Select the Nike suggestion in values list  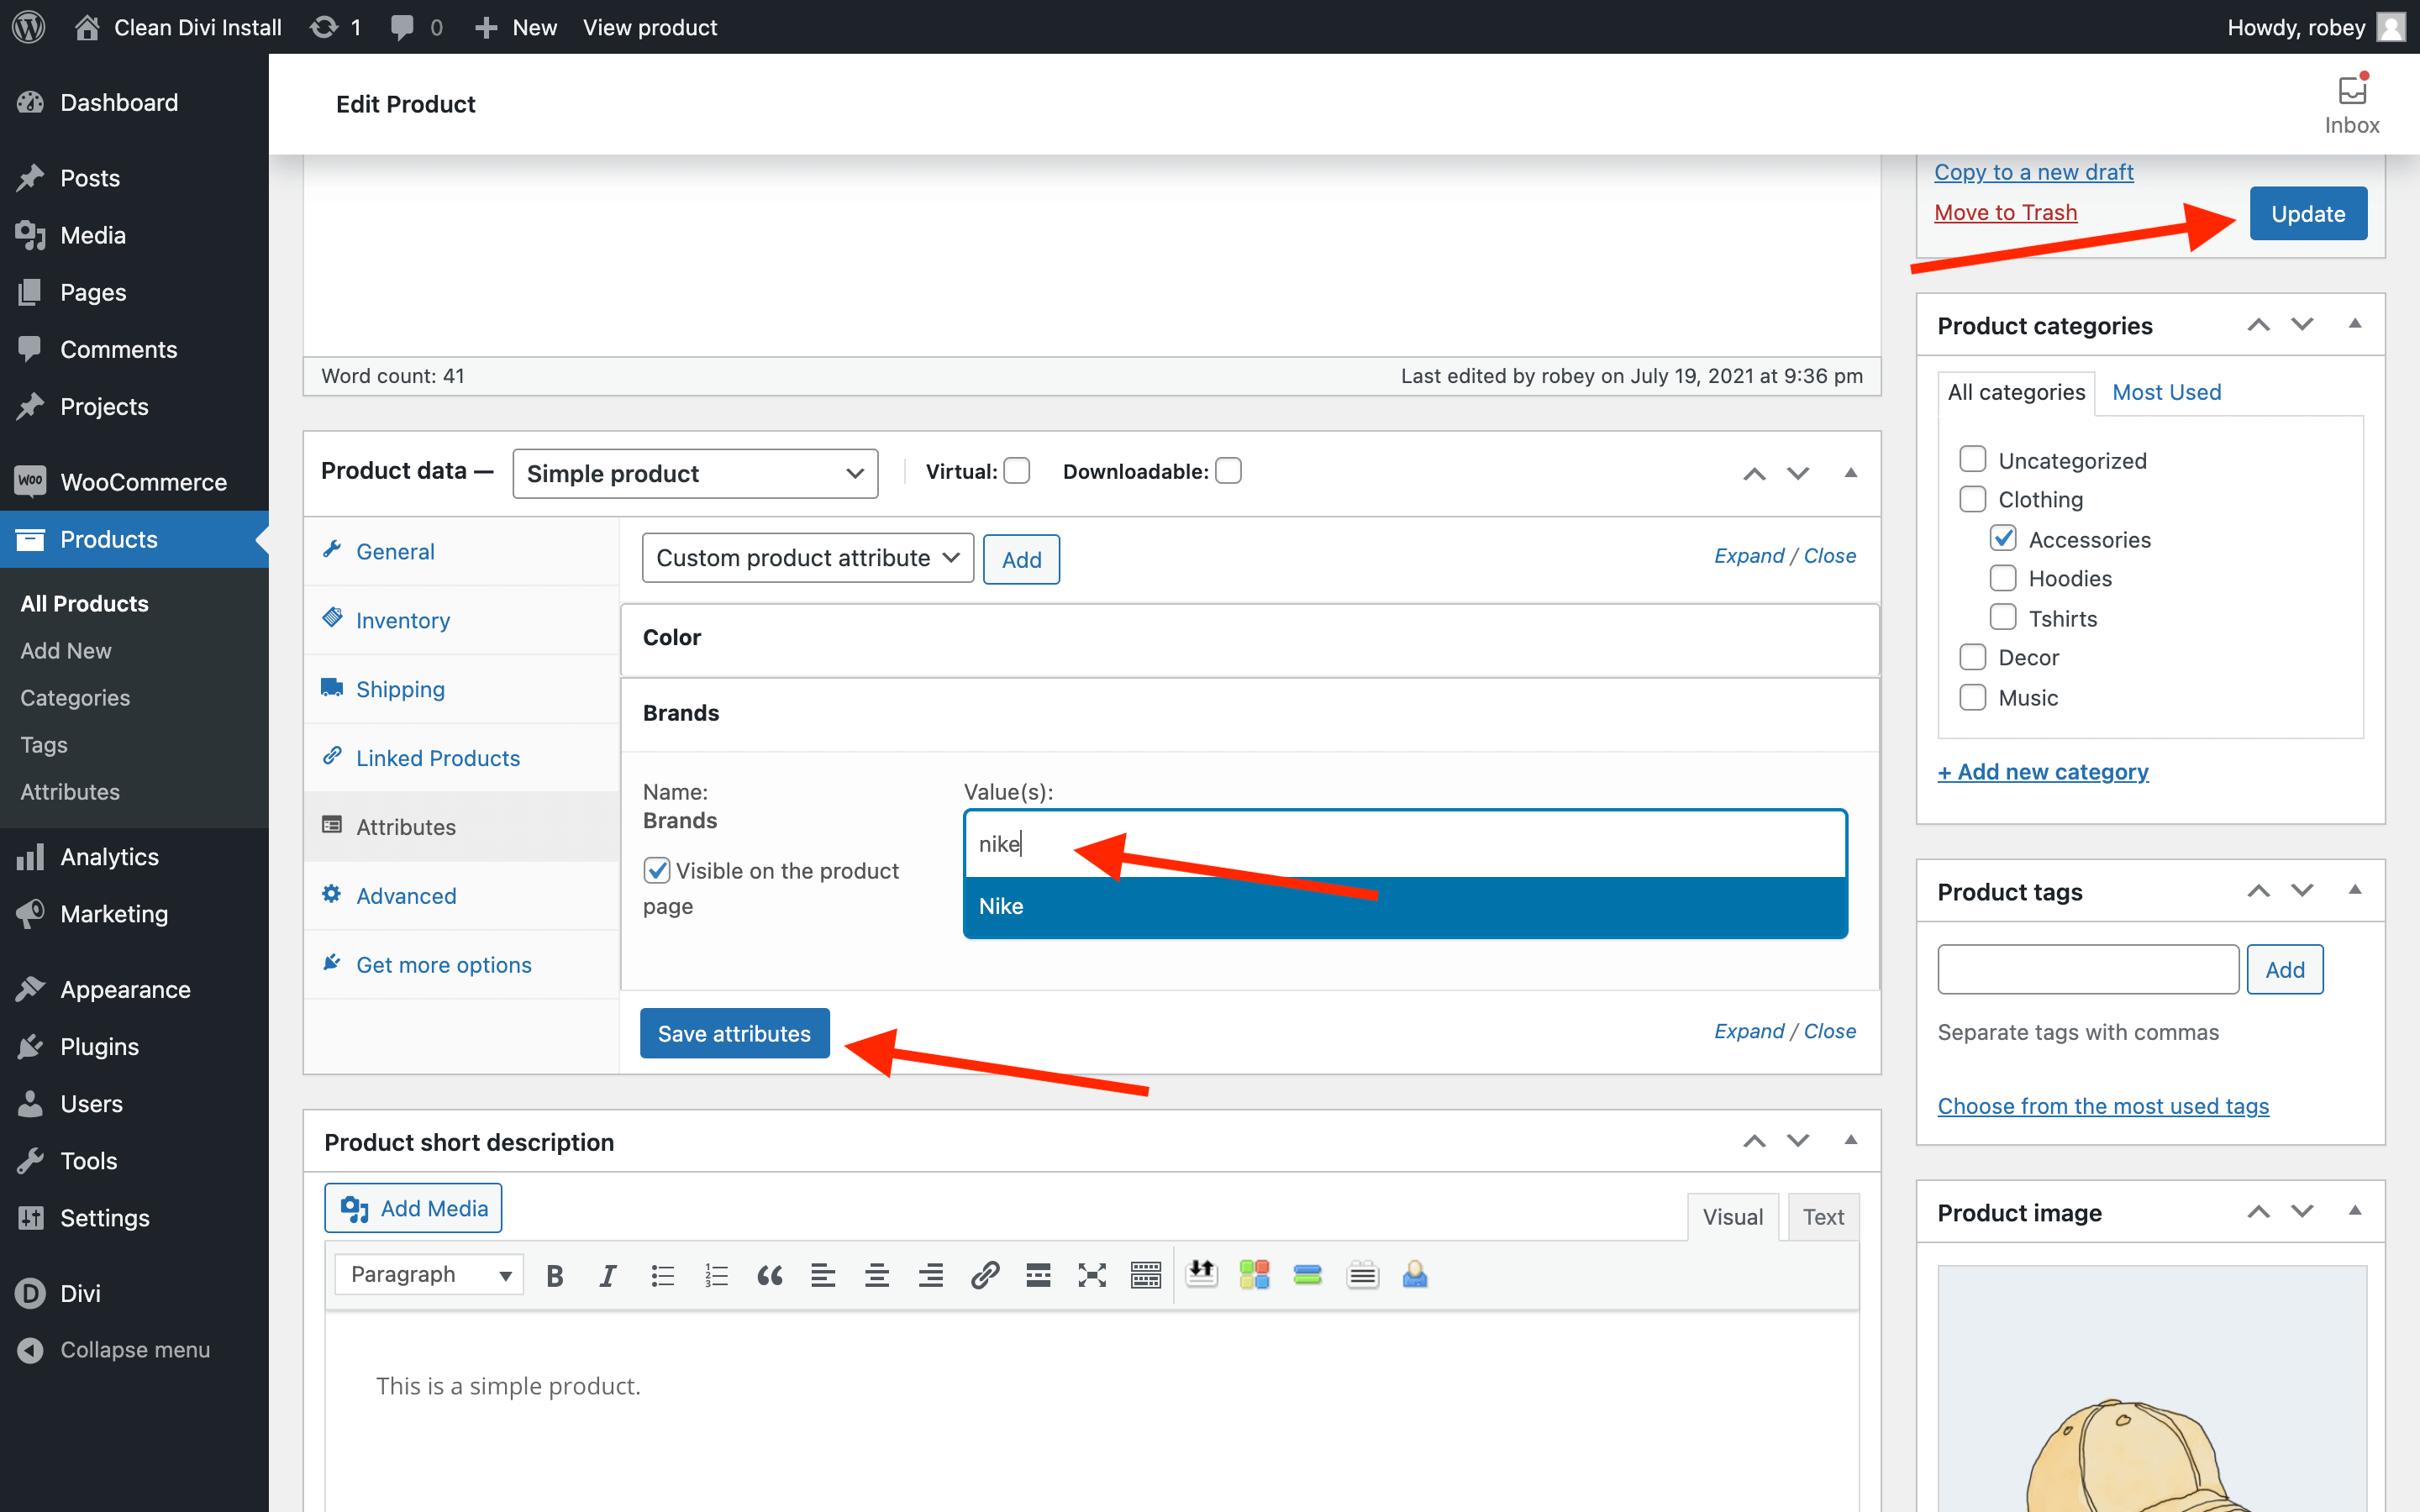[x=1405, y=906]
